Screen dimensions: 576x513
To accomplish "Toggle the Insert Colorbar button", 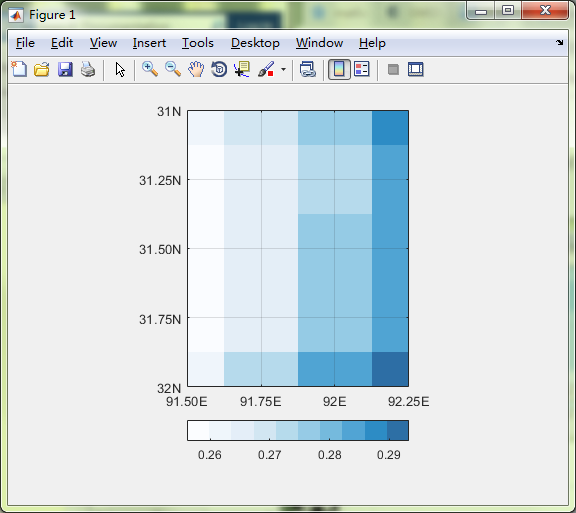I will [339, 69].
